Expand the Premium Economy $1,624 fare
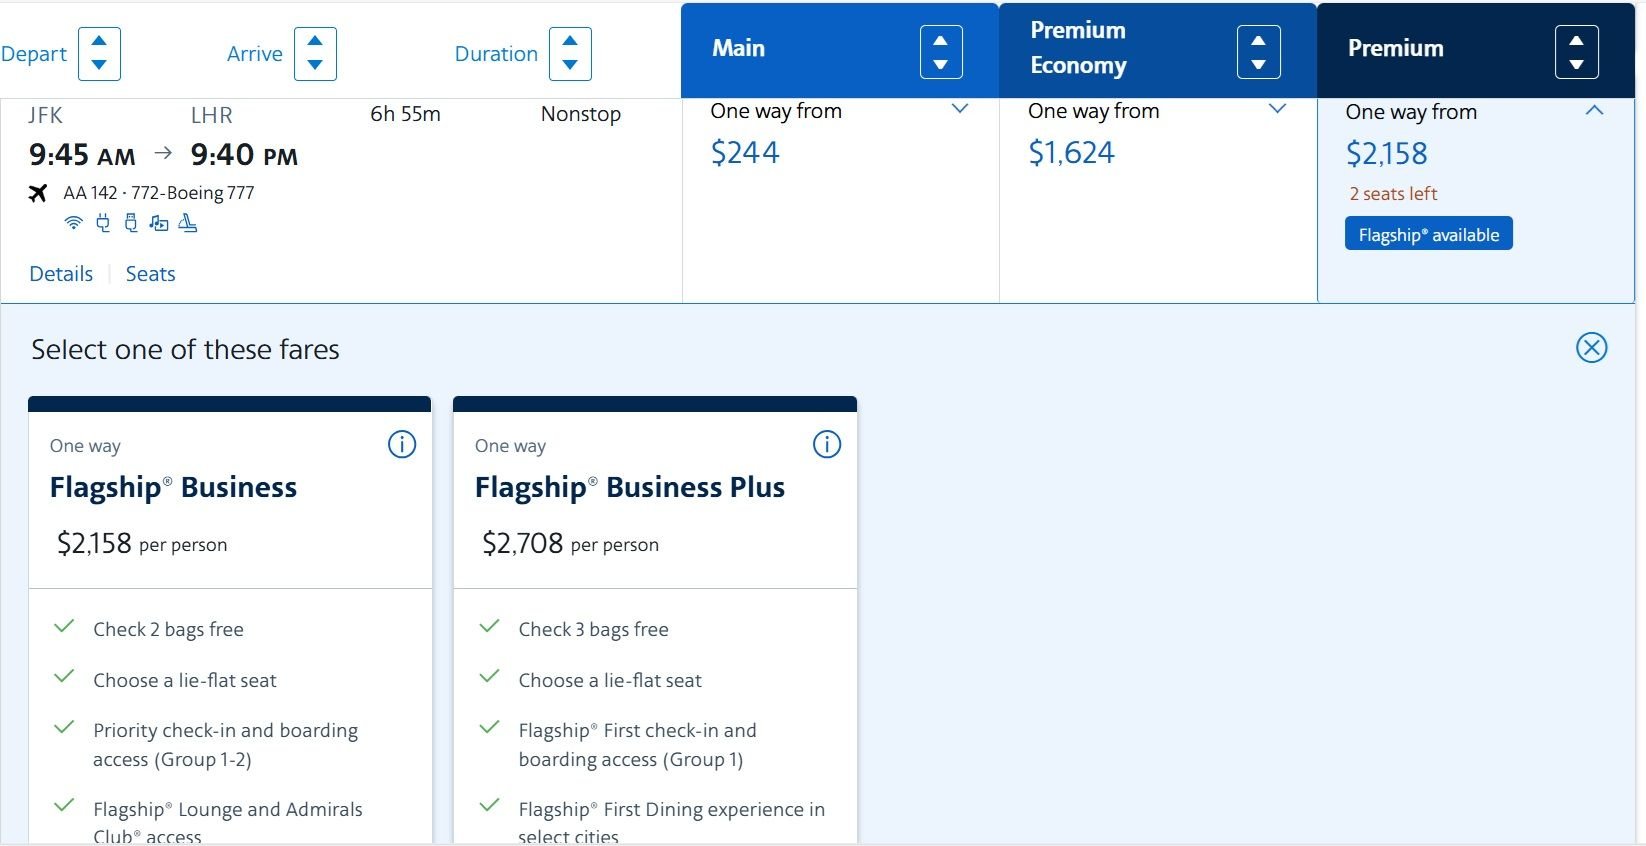1646x846 pixels. (1277, 109)
